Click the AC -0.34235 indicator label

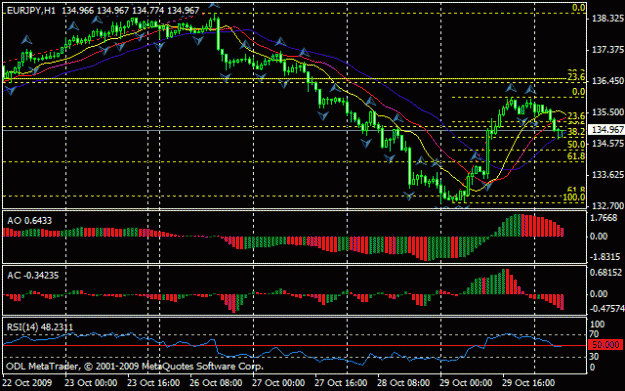(33, 275)
